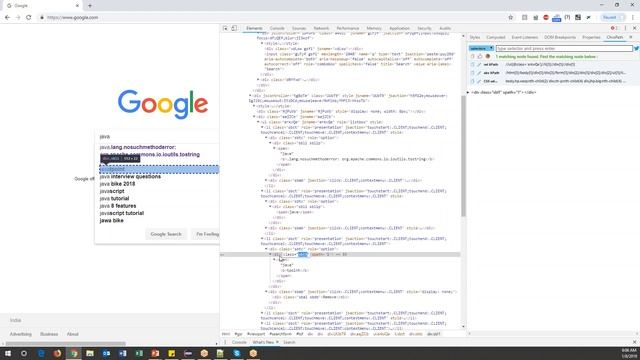This screenshot has width=640, height=360.
Task: Open DevTools customize three-dot menu
Action: tap(625, 28)
